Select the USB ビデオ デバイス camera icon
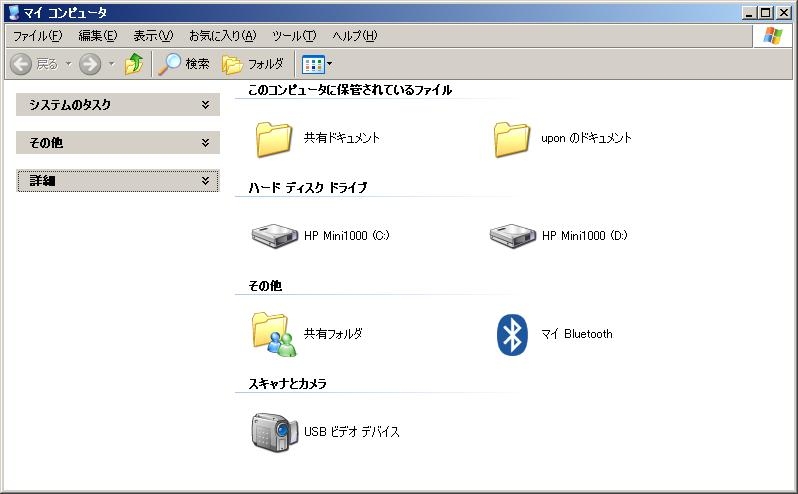Screen dimensions: 798x494 tap(274, 432)
